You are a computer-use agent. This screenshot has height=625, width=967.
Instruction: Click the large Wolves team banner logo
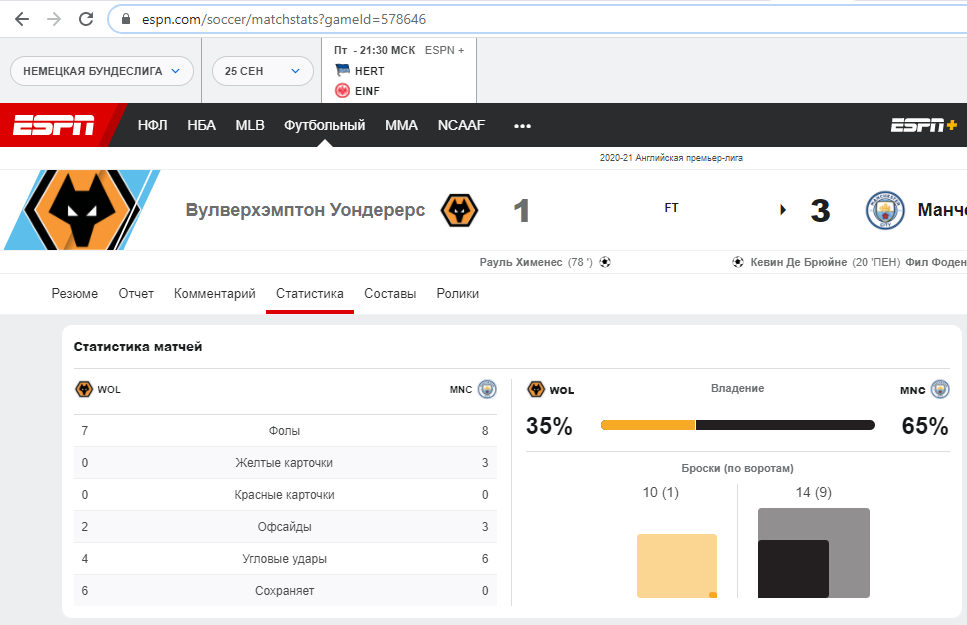(x=80, y=210)
